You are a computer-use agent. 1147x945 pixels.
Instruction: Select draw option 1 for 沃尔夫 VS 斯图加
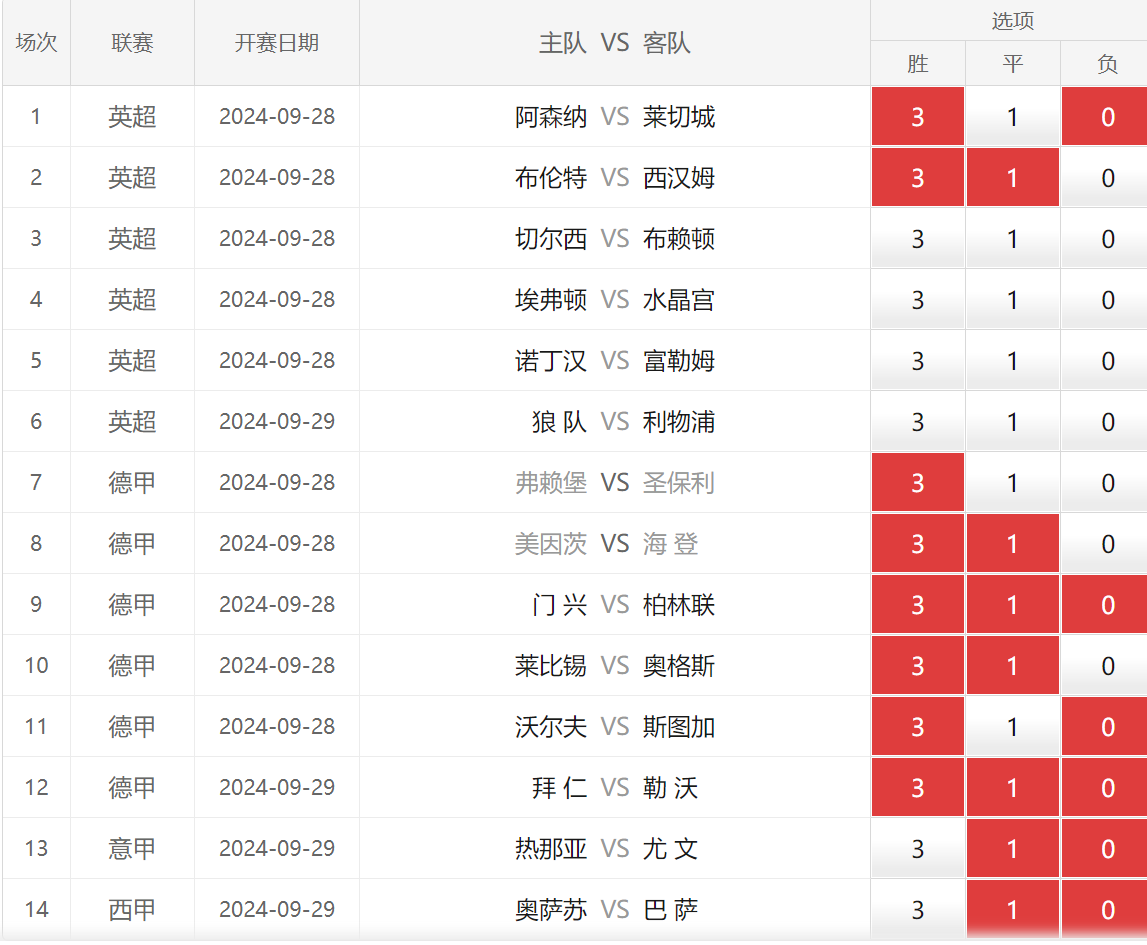click(1012, 726)
